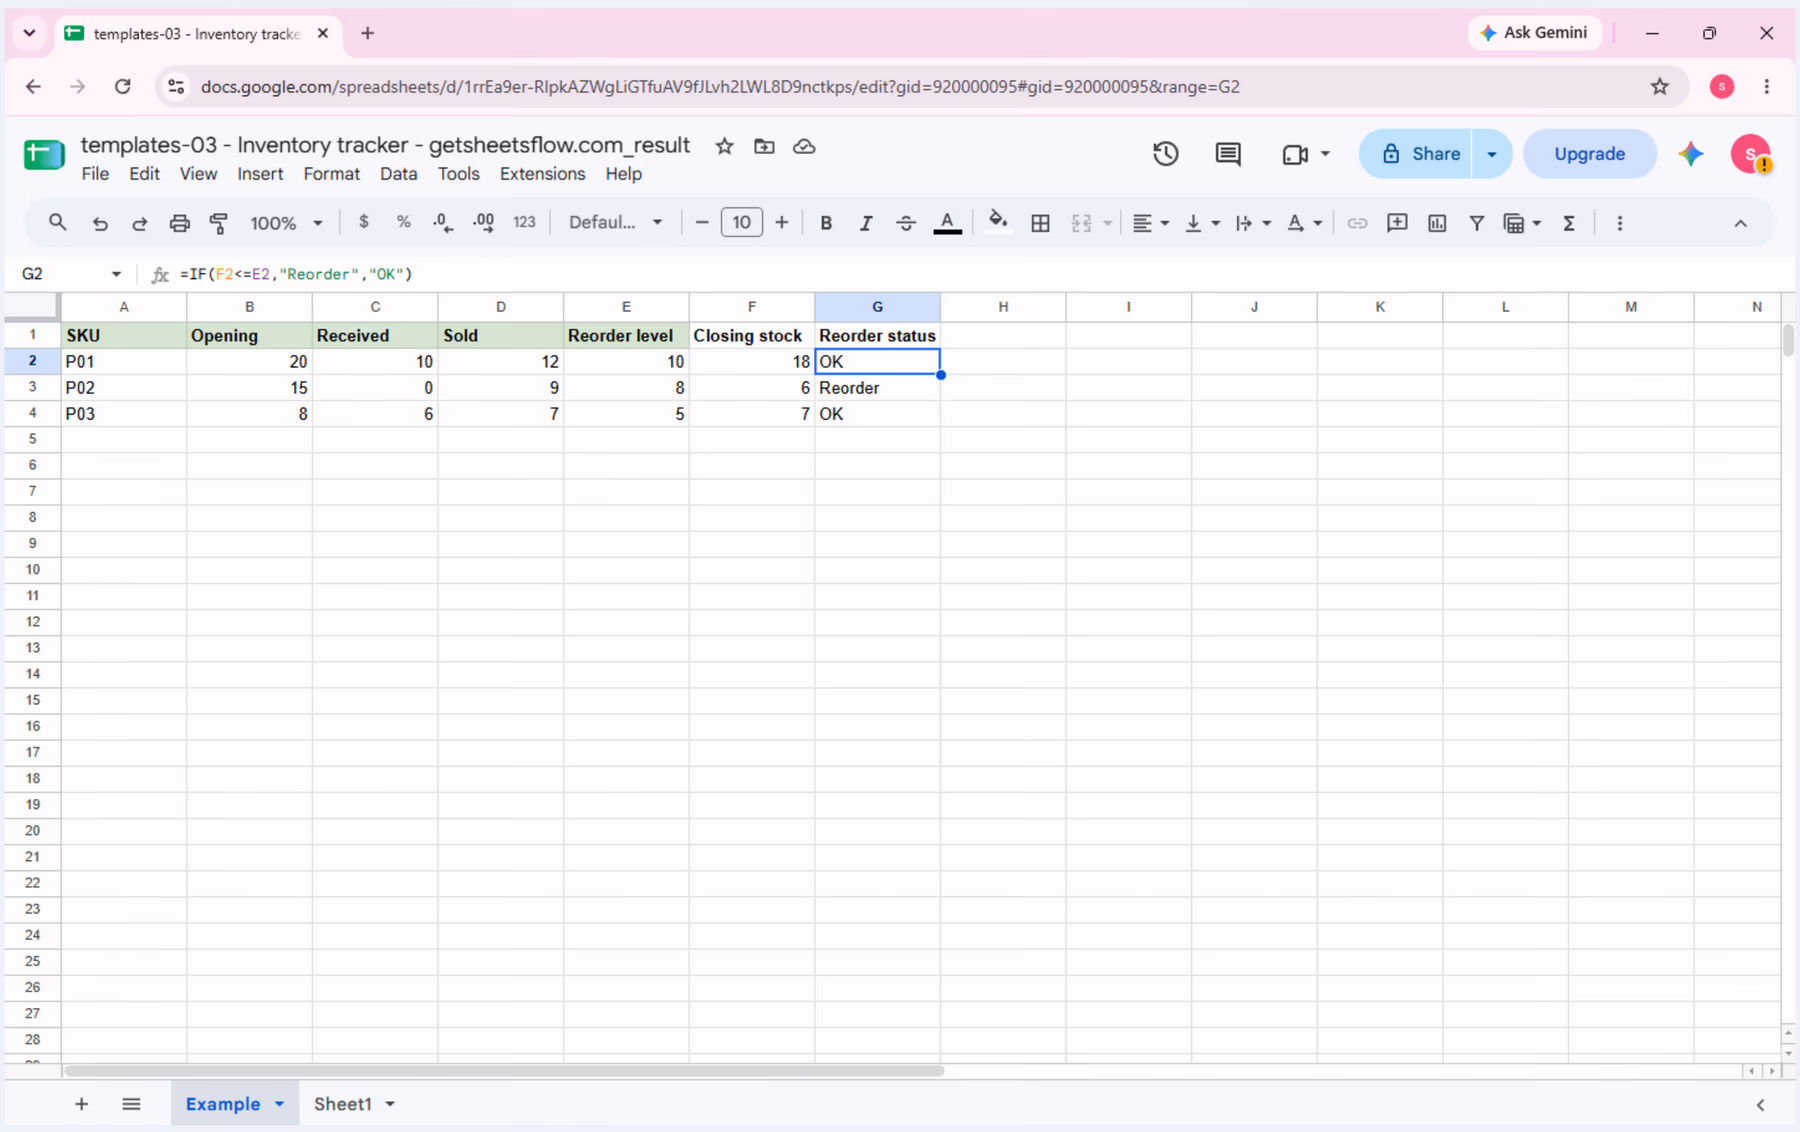Click the font size input field
Screen dimensions: 1800x1132
[741, 222]
